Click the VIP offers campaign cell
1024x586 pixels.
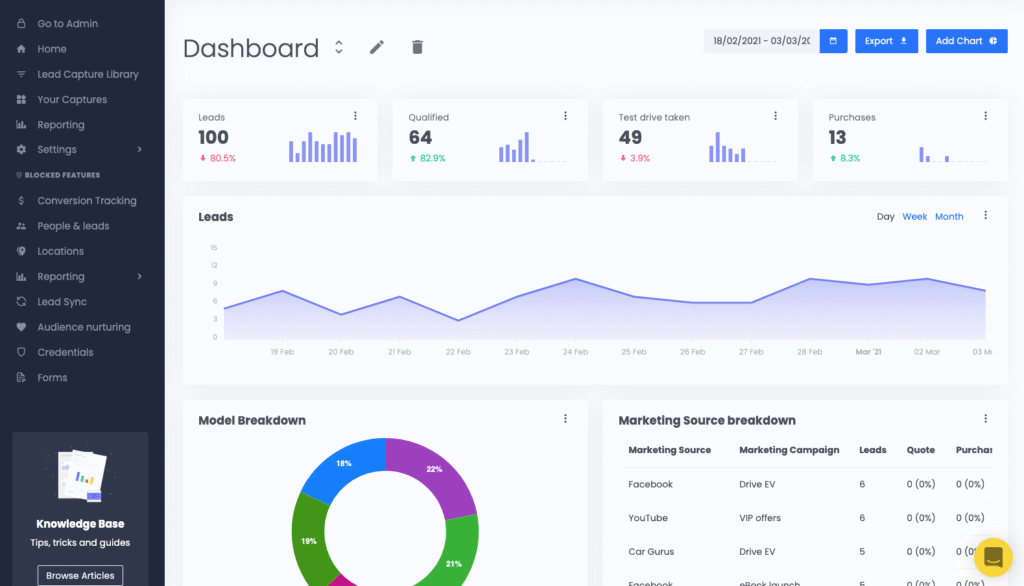(x=760, y=518)
